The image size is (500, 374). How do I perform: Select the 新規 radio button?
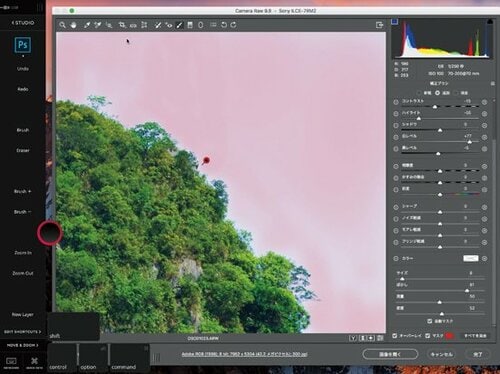419,93
